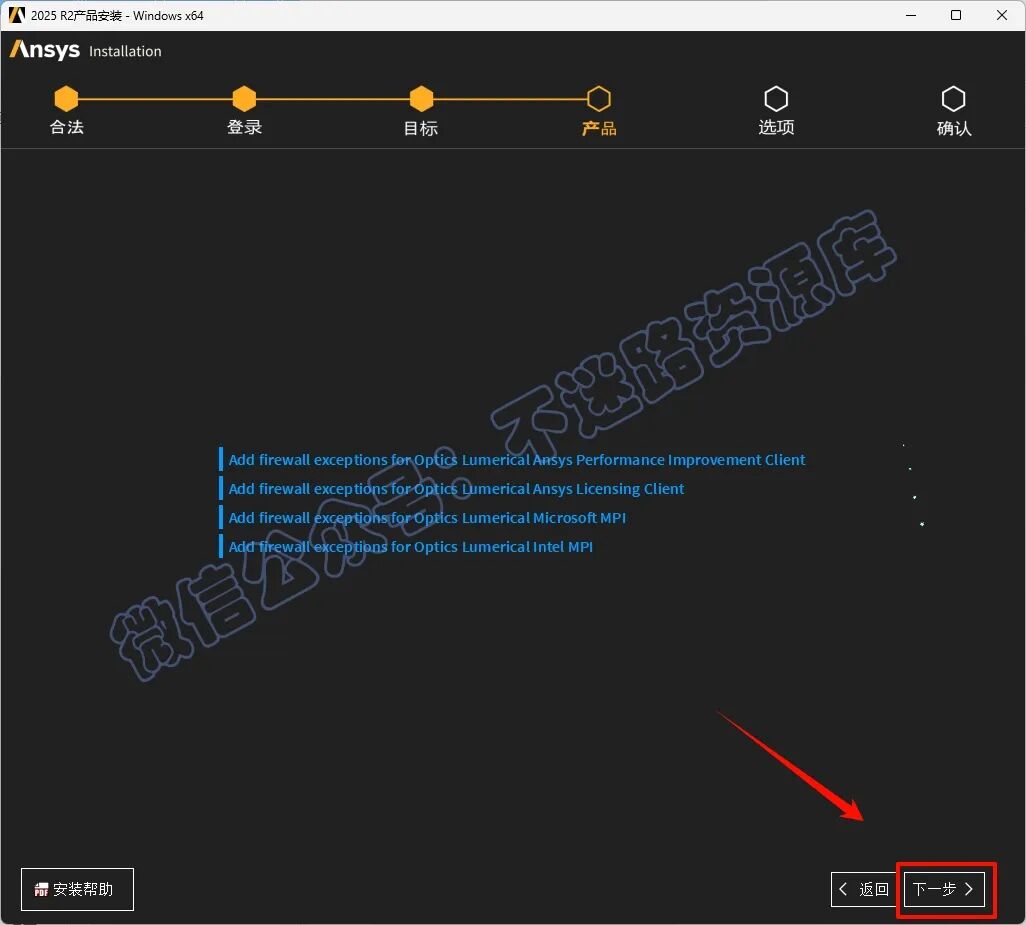Click the 选项 step label
The height and width of the screenshot is (925, 1026).
(x=777, y=128)
